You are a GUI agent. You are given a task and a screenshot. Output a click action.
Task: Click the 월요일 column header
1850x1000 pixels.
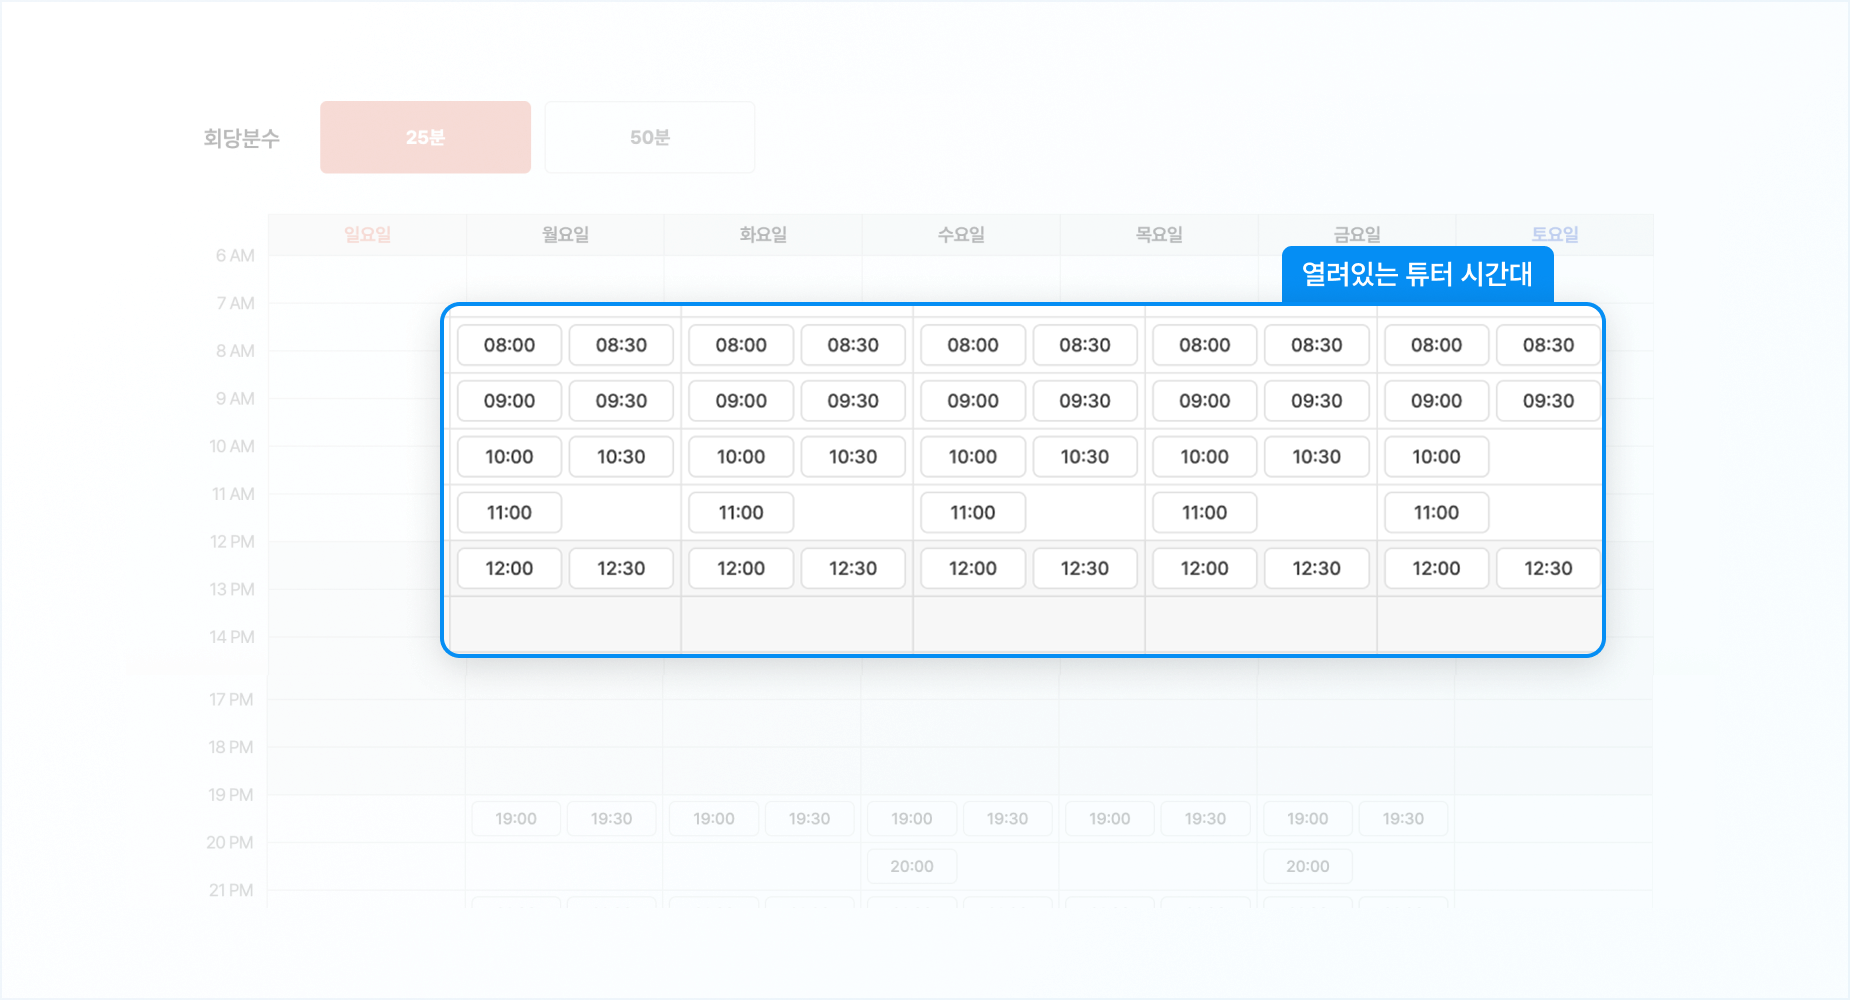tap(565, 235)
